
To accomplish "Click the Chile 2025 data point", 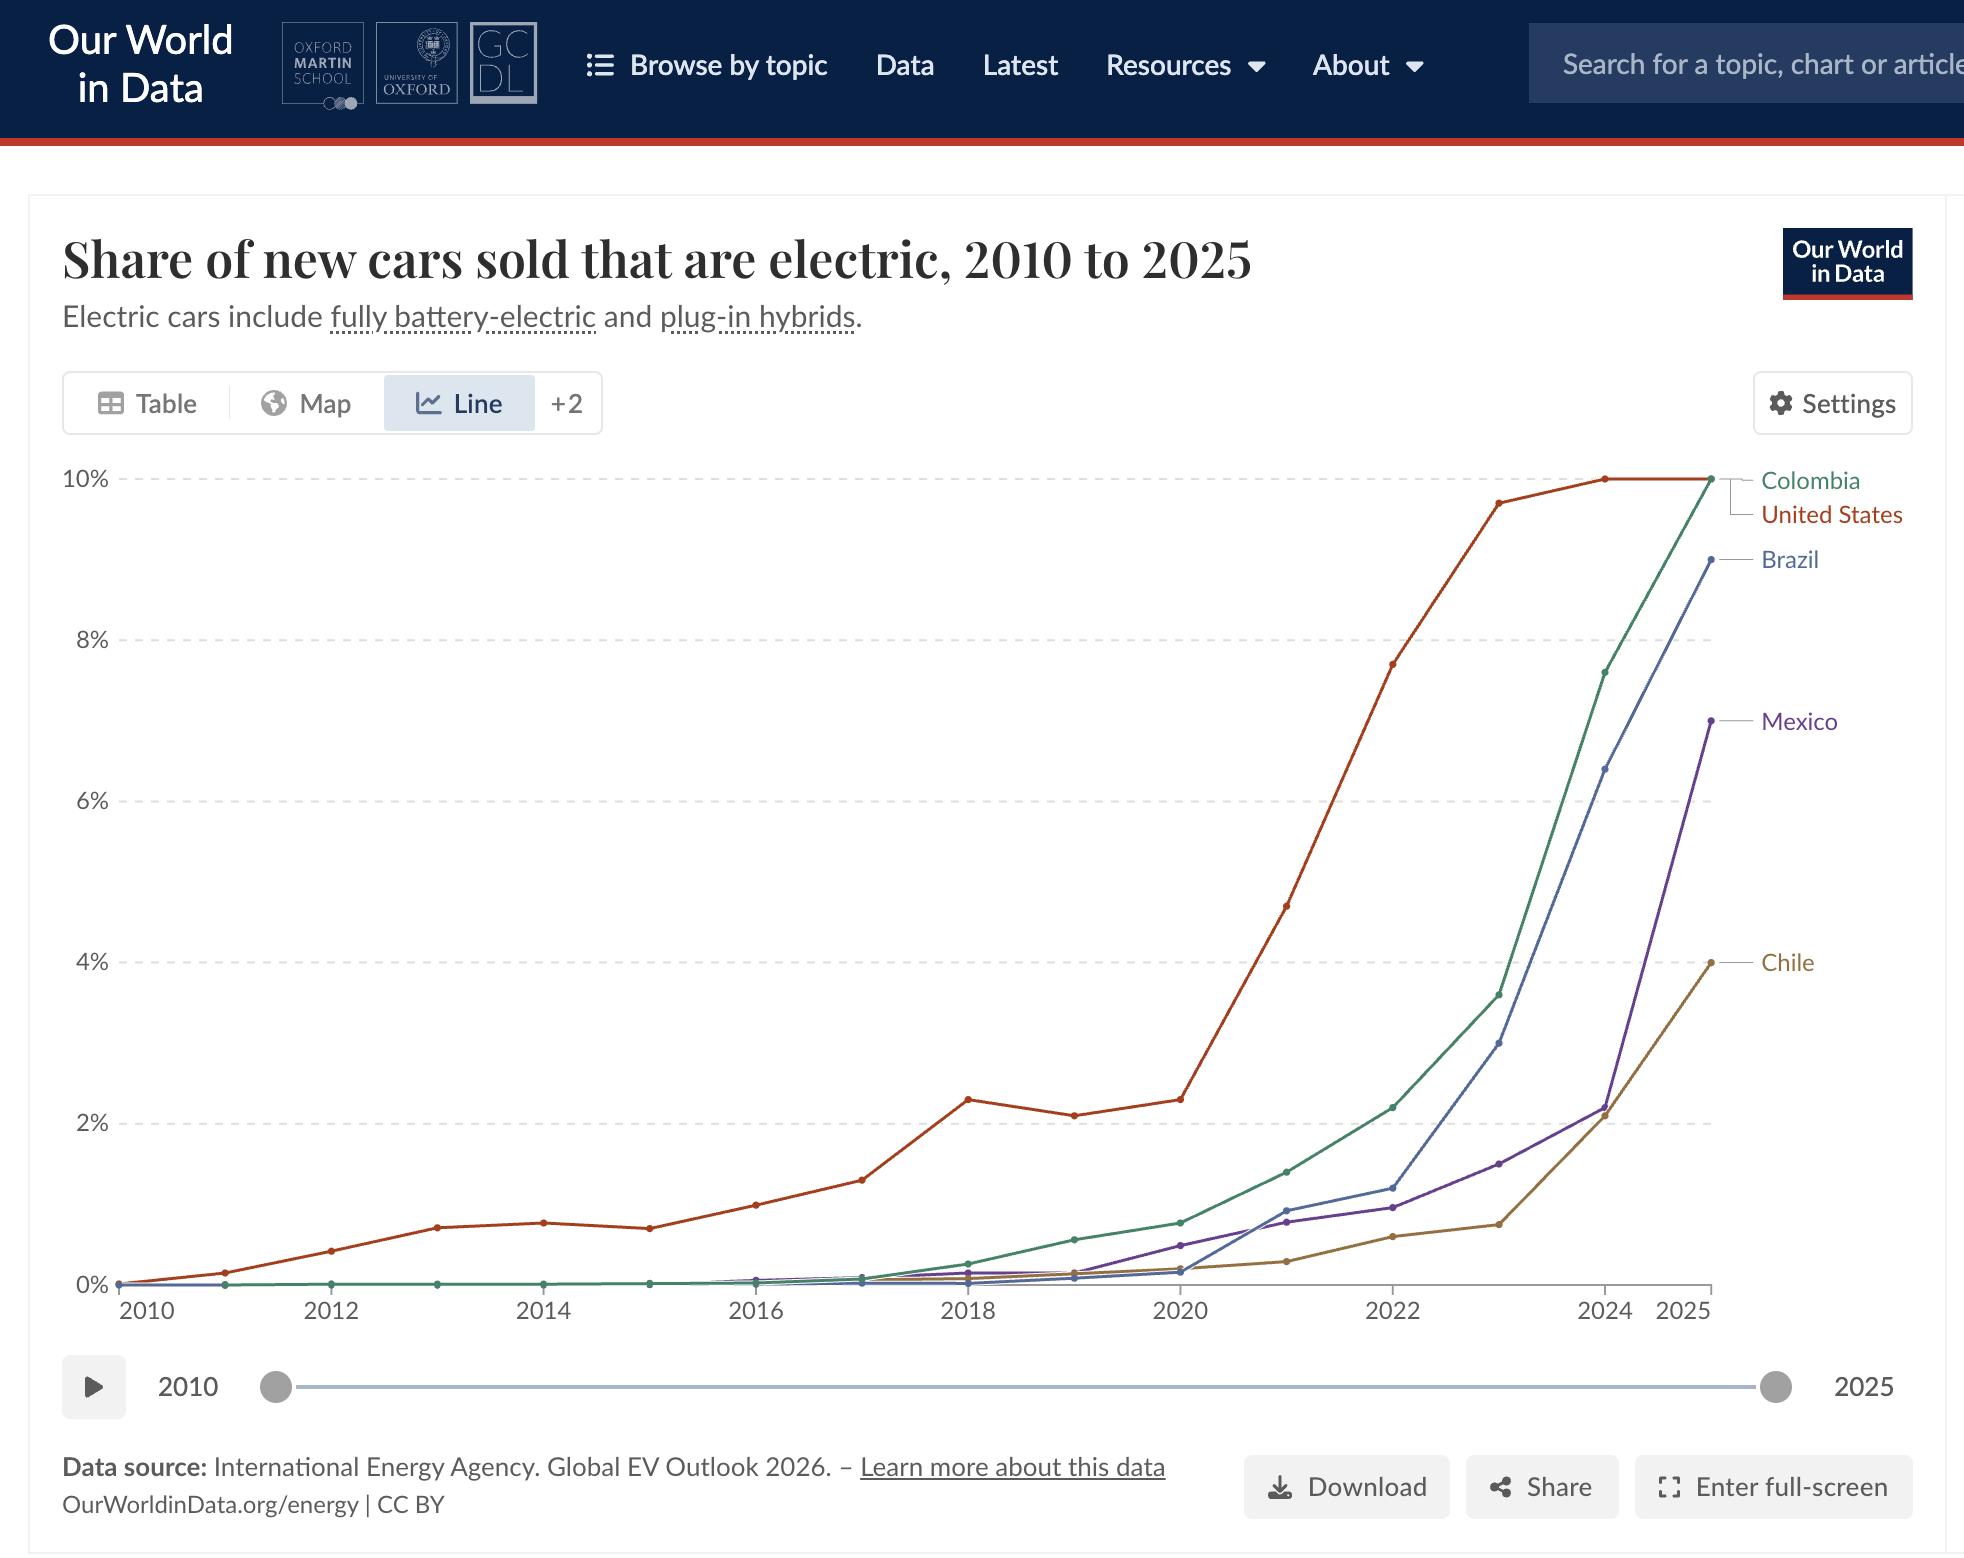I will click(x=1711, y=963).
